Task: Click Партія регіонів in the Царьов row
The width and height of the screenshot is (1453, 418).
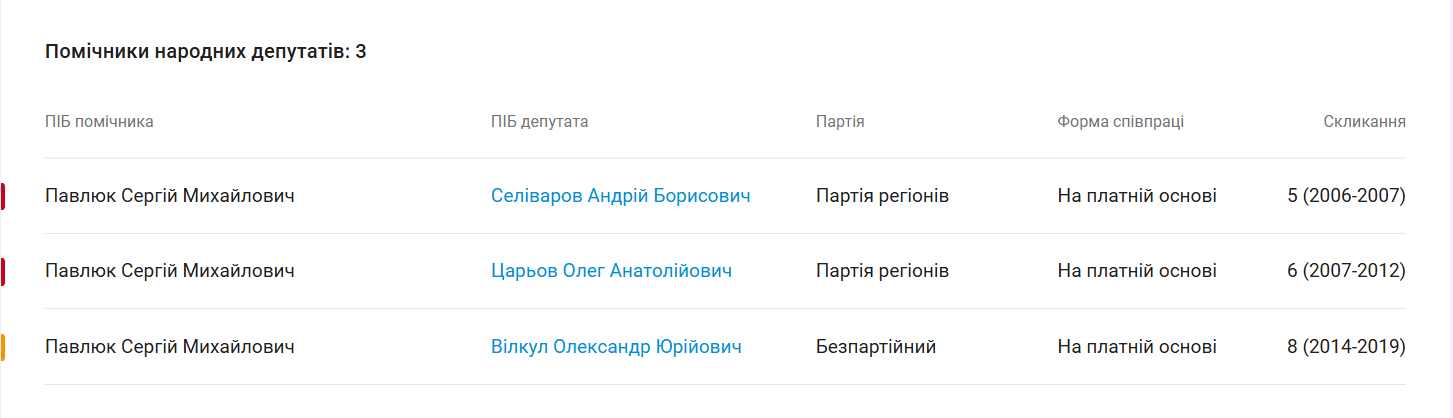Action: click(882, 271)
